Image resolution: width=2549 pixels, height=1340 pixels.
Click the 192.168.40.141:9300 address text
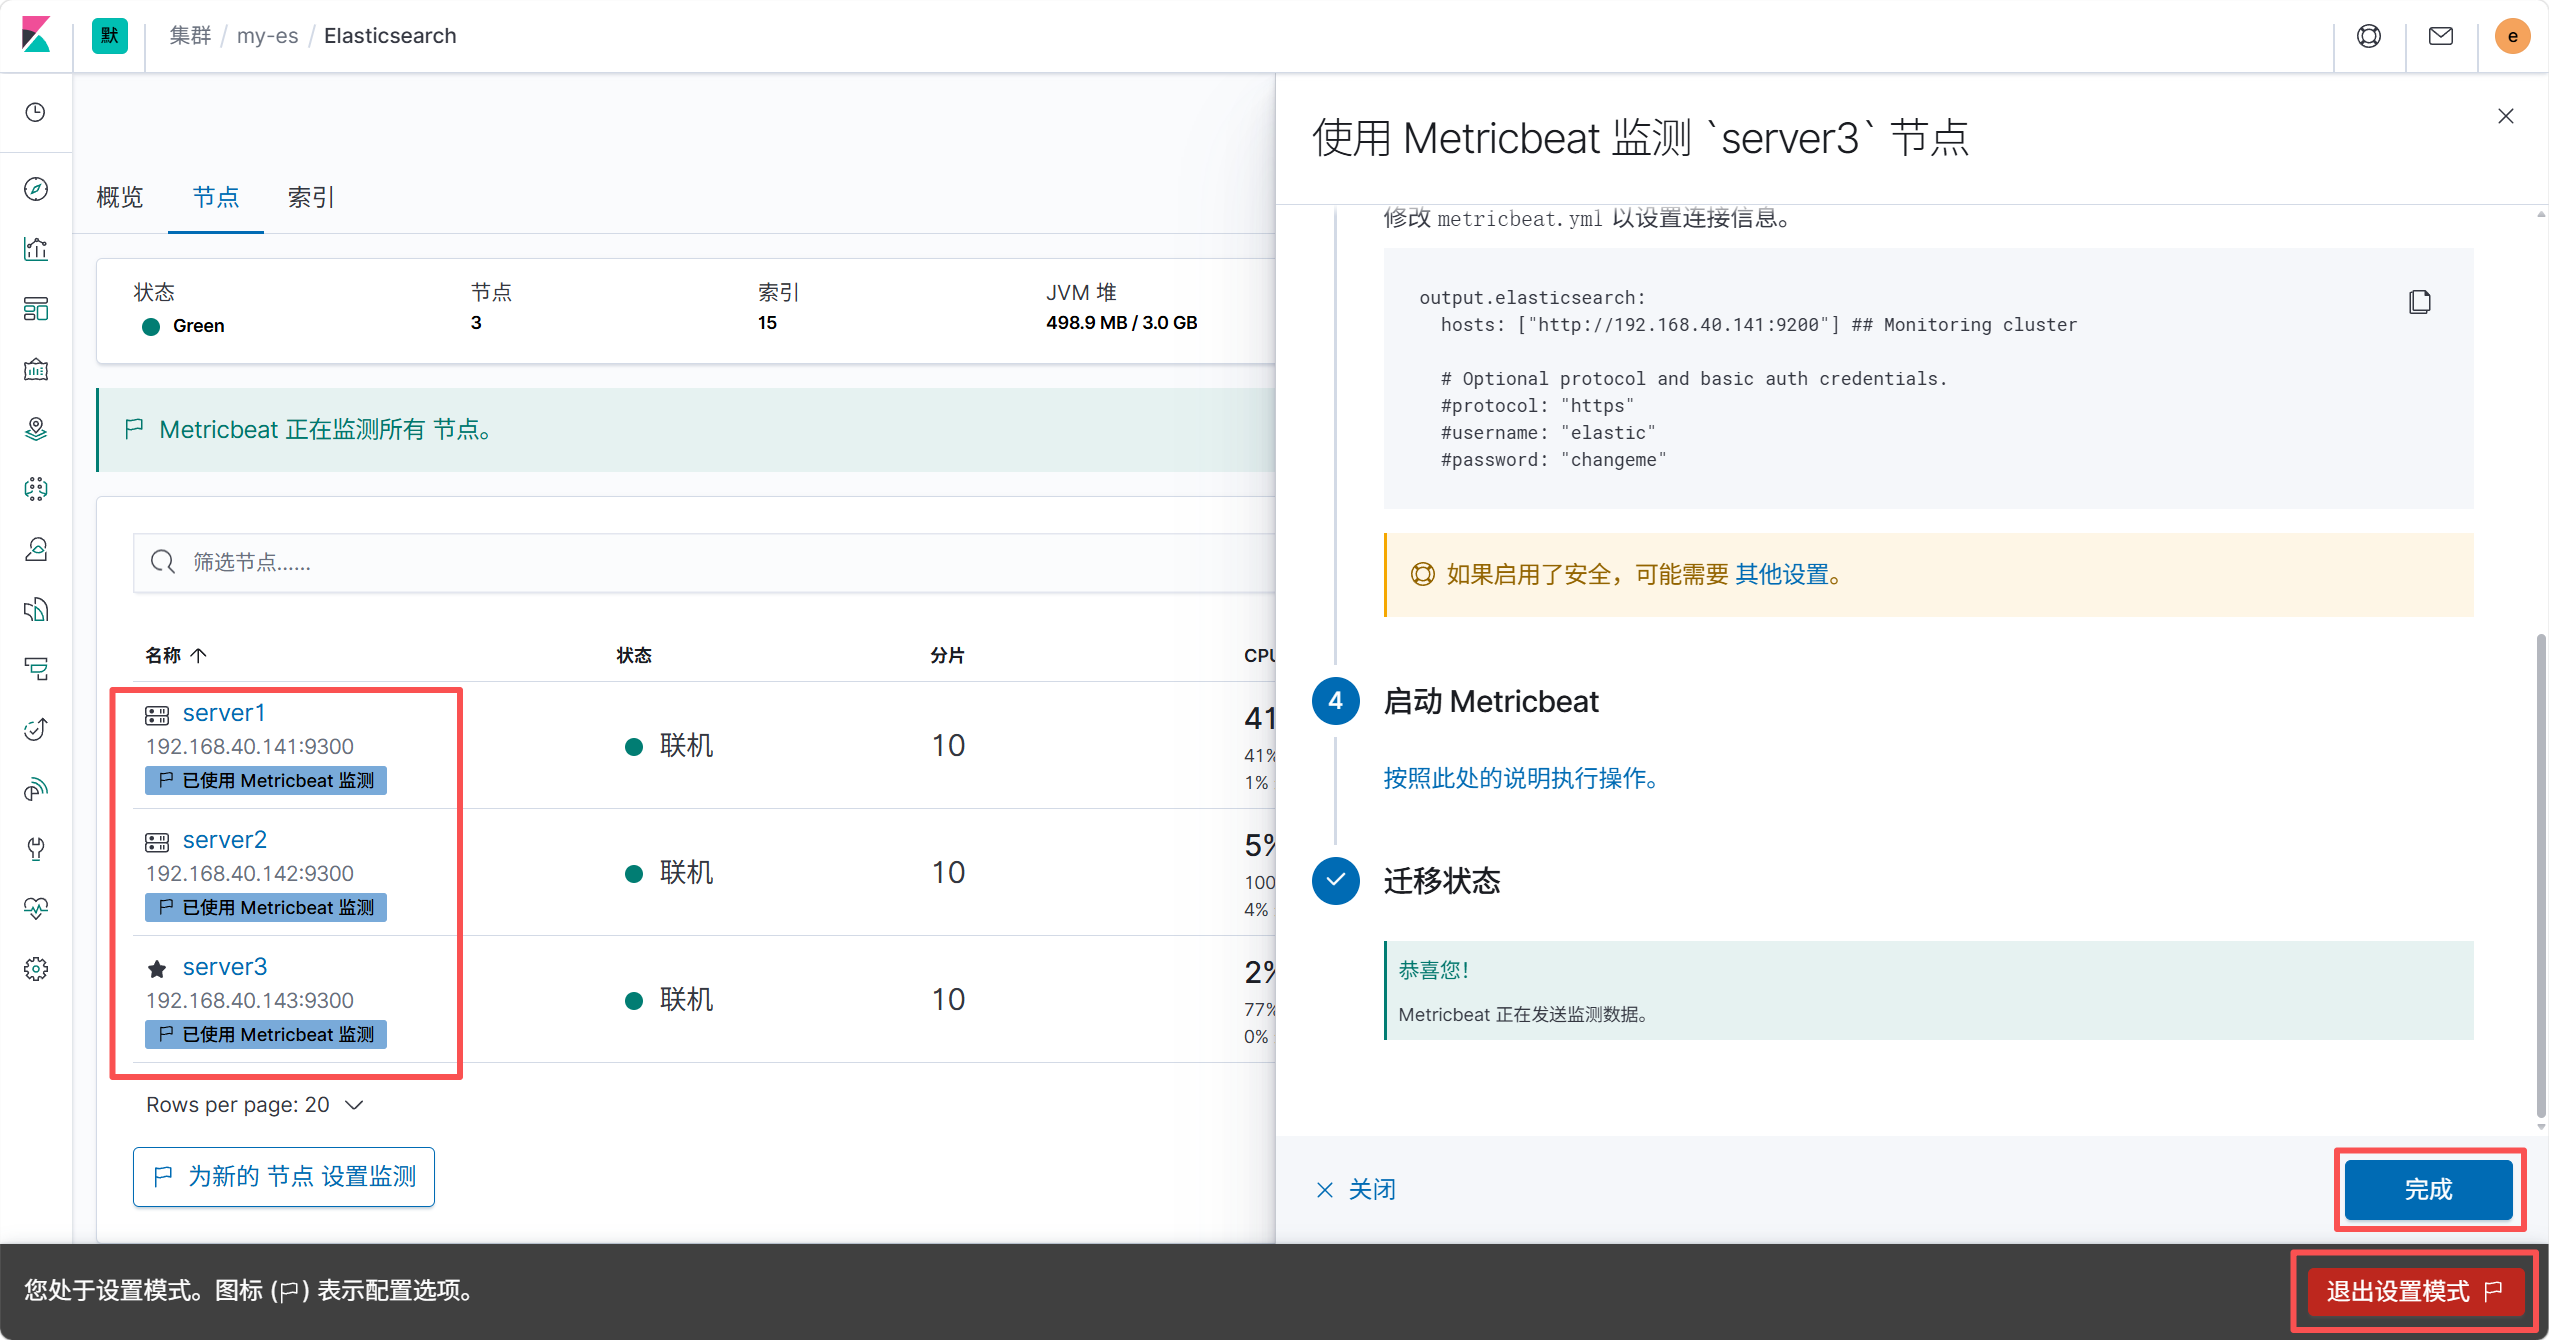coord(250,746)
